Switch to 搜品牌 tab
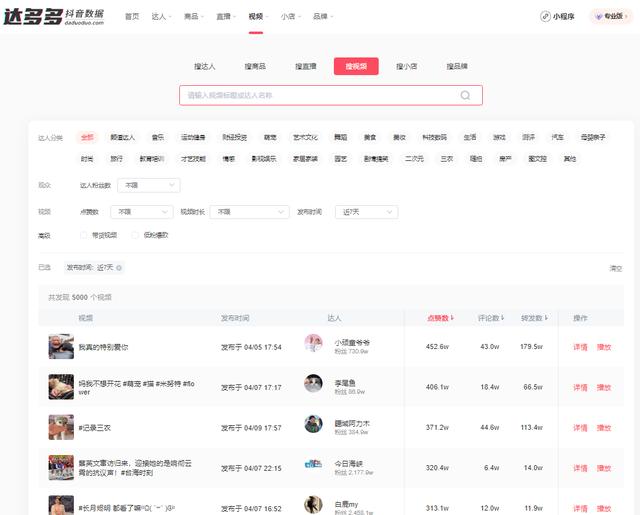This screenshot has width=640, height=515. tap(457, 66)
